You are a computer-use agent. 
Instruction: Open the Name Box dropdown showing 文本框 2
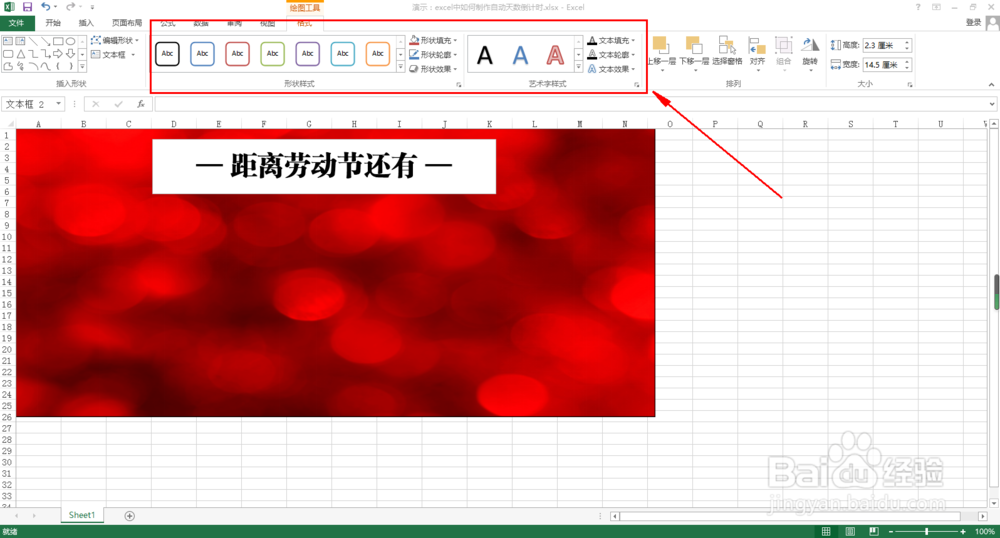(x=59, y=104)
